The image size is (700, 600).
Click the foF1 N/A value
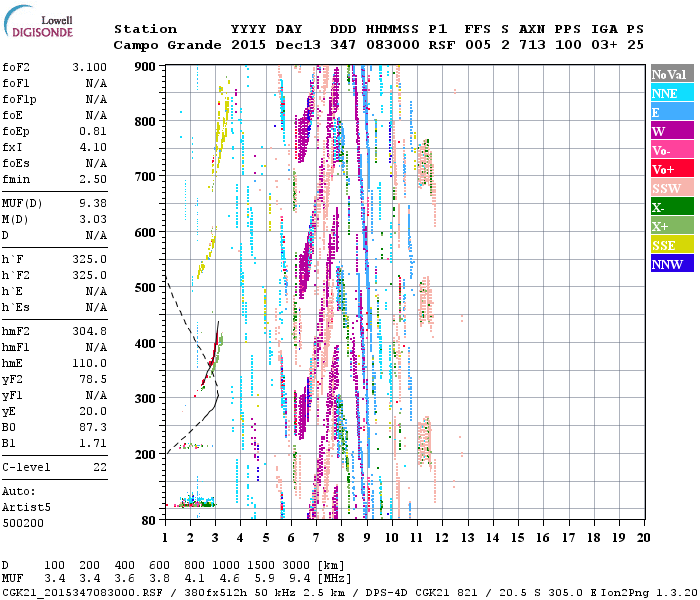96,83
